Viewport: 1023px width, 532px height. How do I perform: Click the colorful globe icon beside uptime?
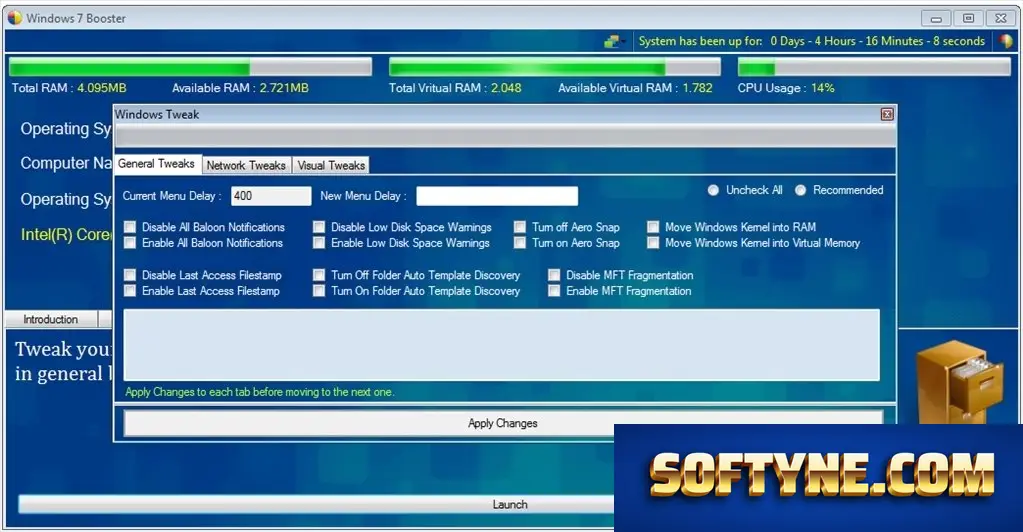[x=1005, y=41]
